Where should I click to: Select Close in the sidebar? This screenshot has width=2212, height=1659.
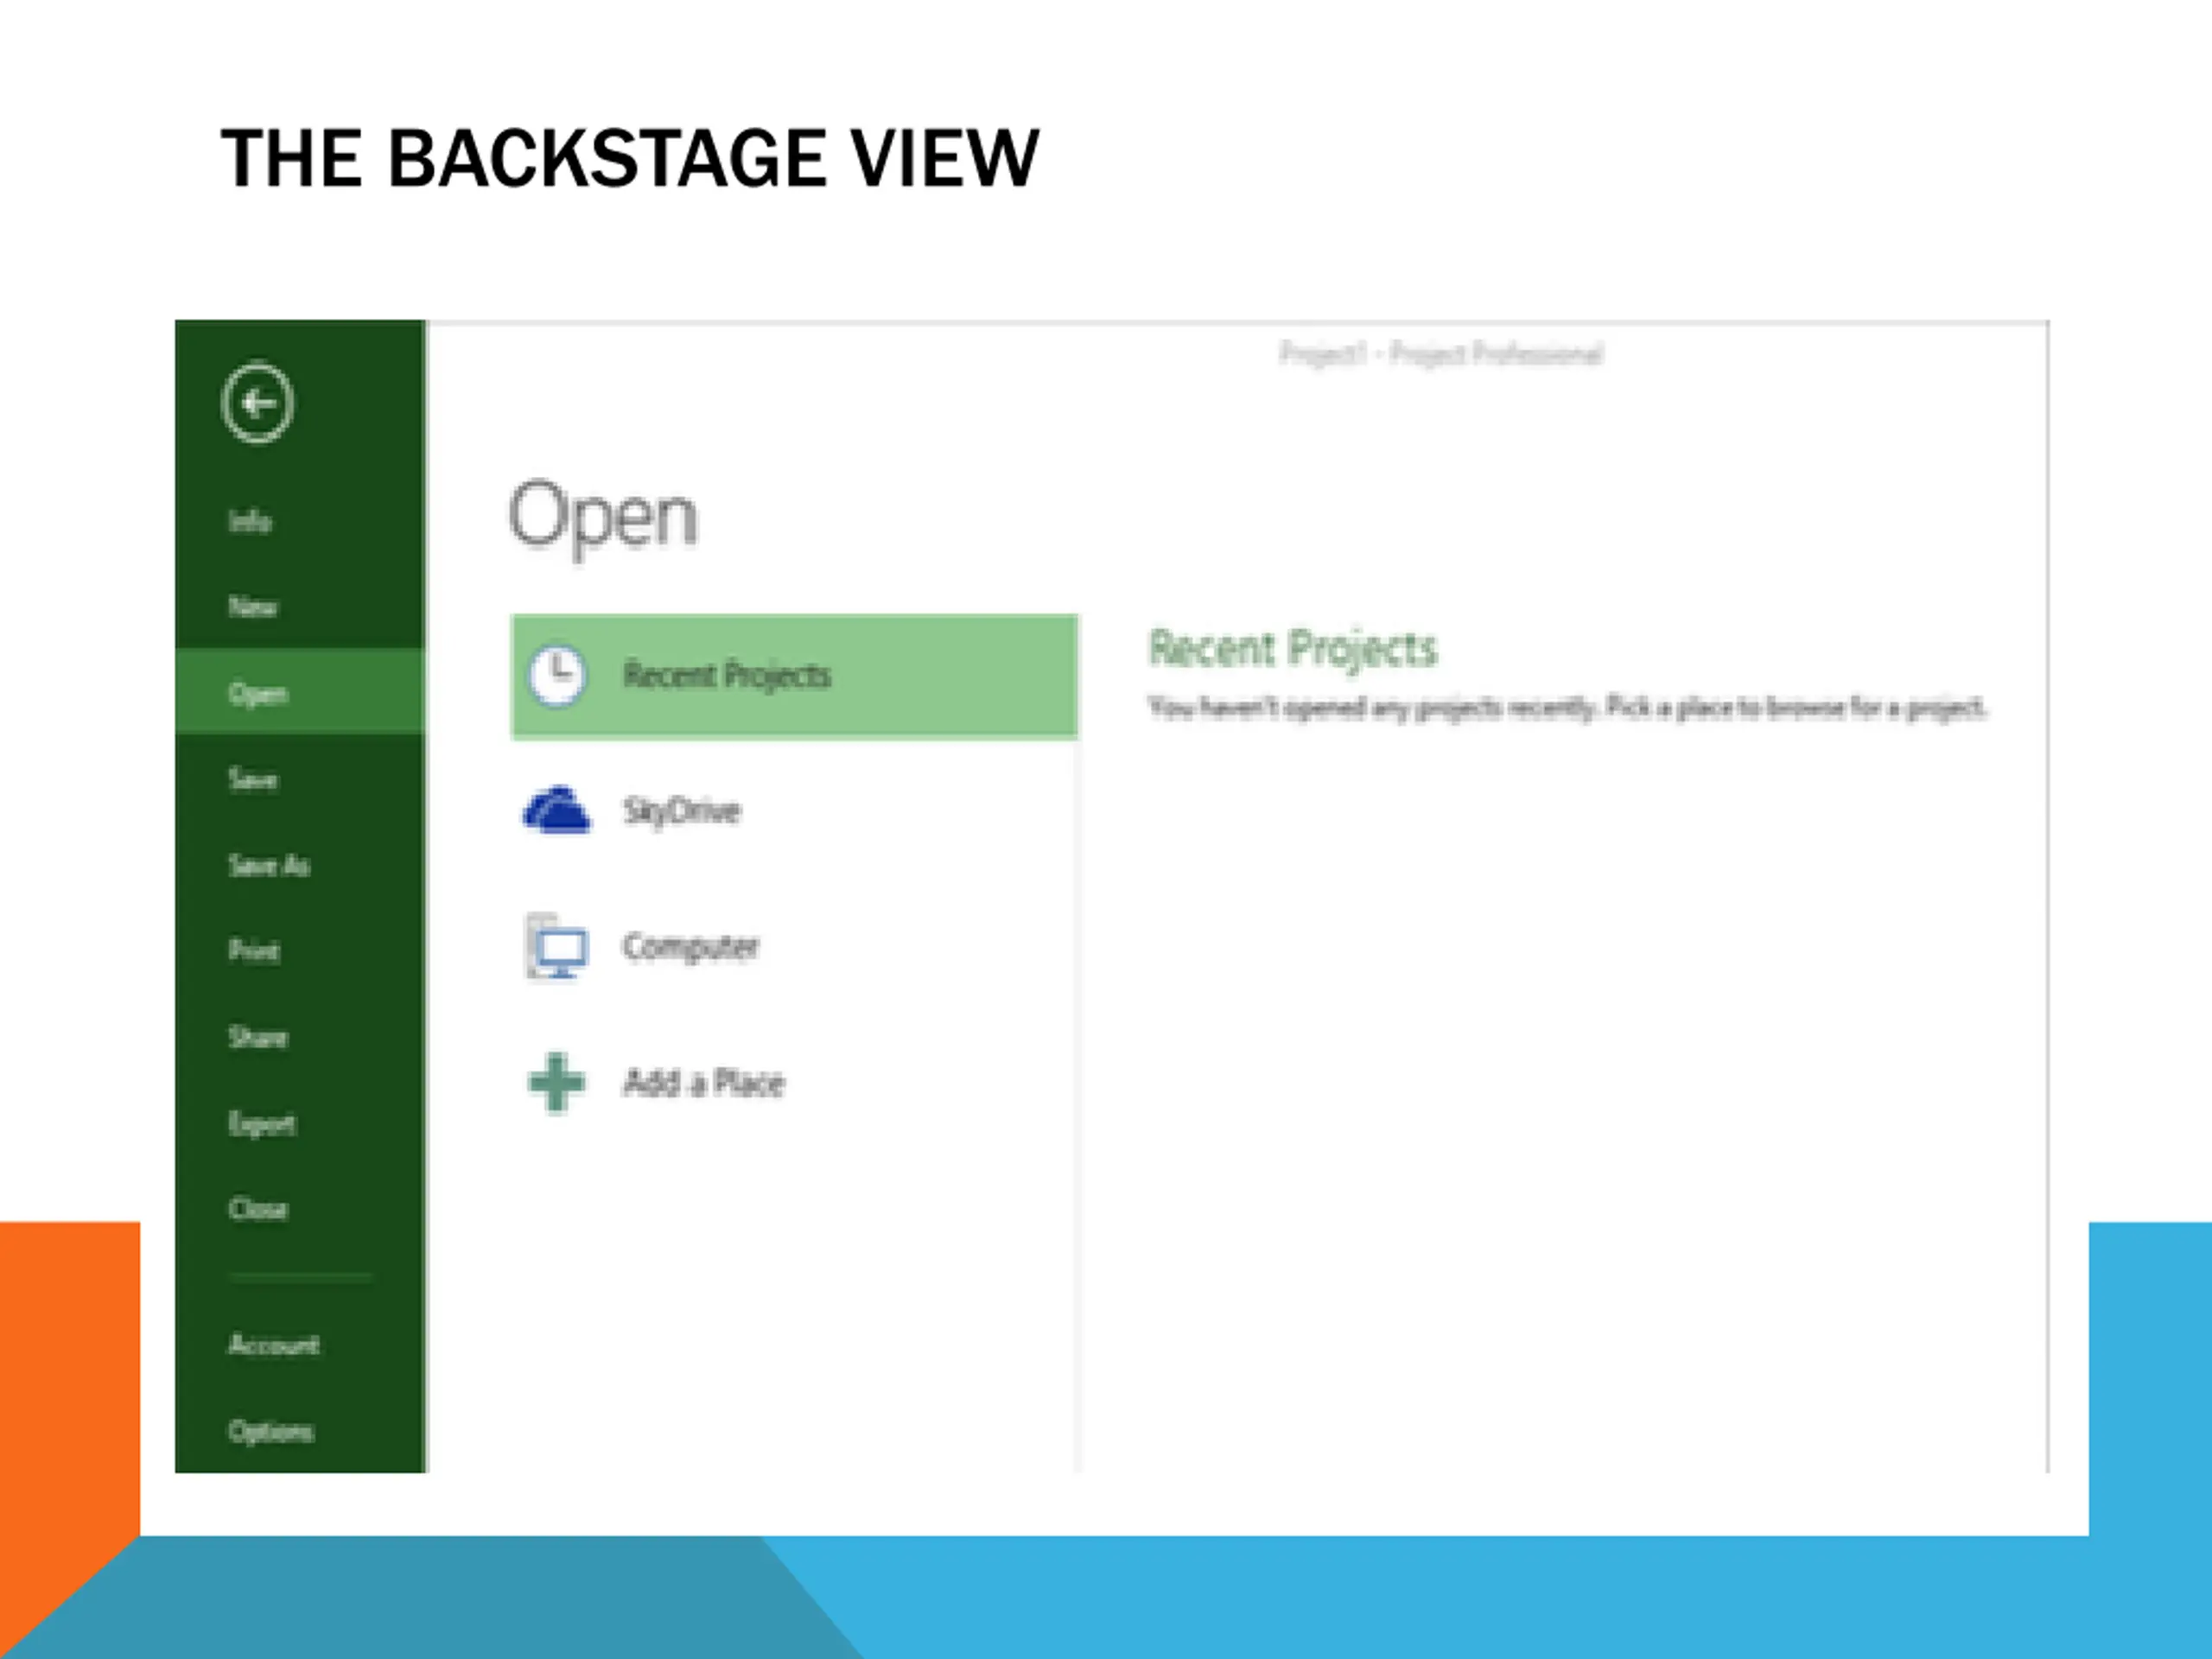pos(258,1209)
